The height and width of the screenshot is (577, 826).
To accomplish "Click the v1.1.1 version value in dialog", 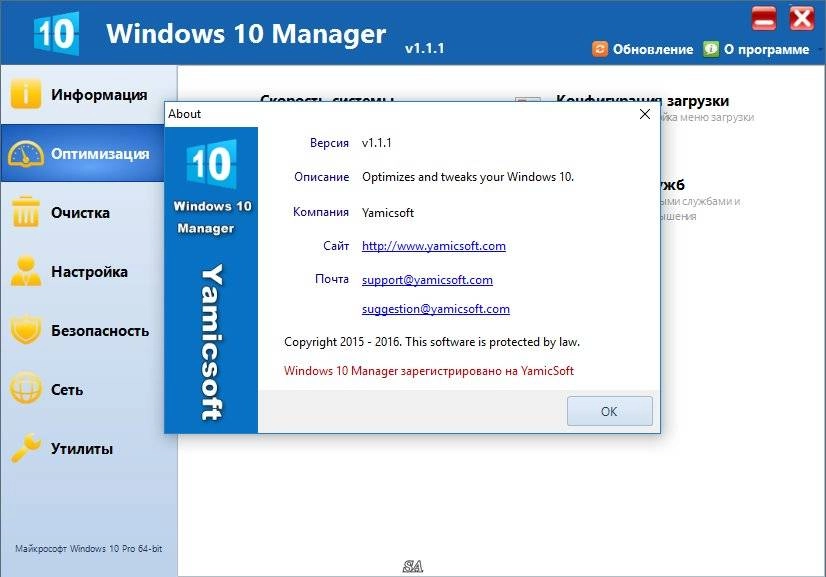I will click(x=376, y=143).
